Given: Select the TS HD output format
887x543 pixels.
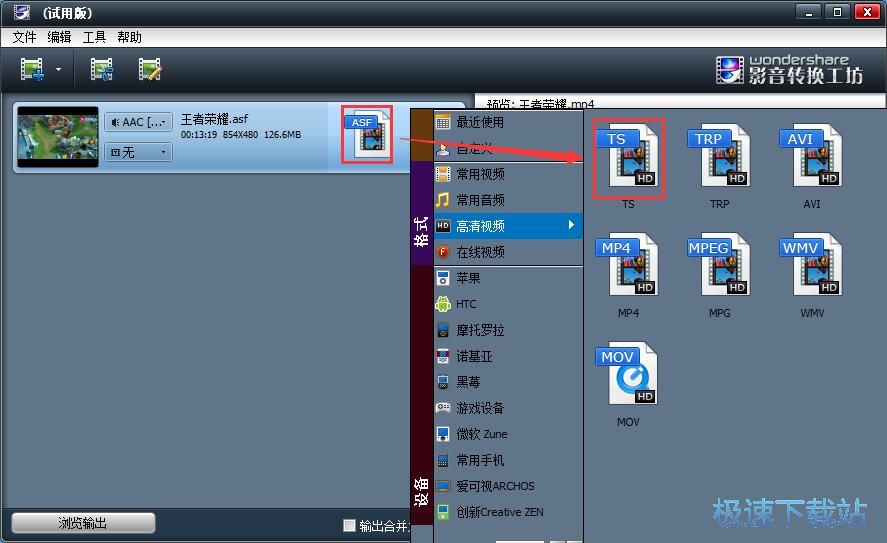Looking at the screenshot, I should (627, 156).
